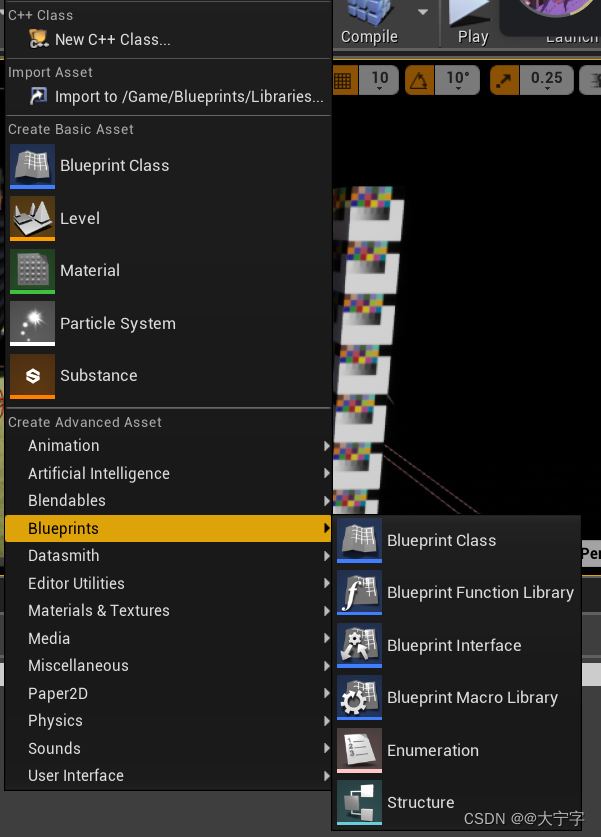Expand the Datasmith submenu
The width and height of the screenshot is (601, 837).
pos(168,556)
